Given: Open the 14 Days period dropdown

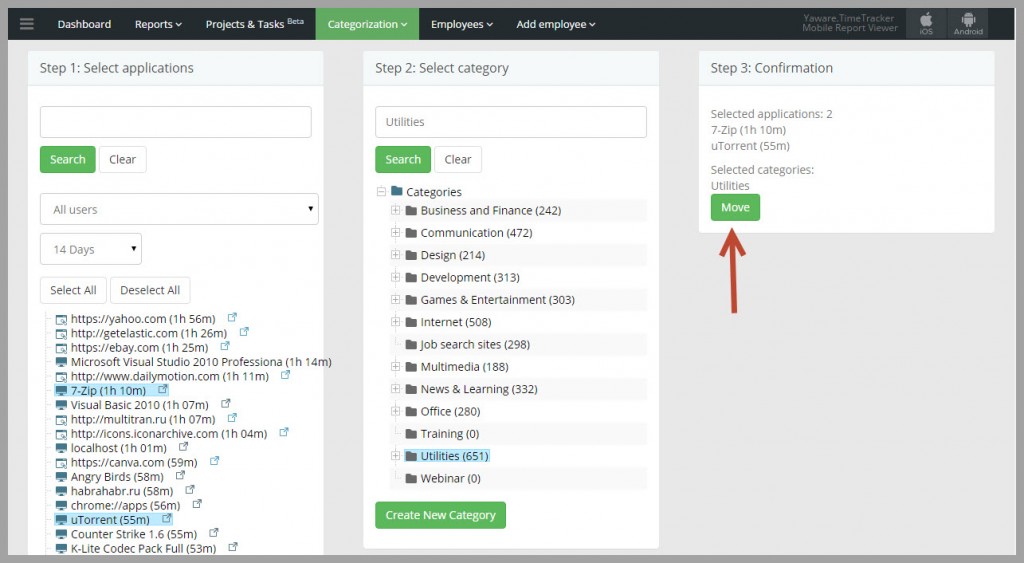Looking at the screenshot, I should (91, 249).
